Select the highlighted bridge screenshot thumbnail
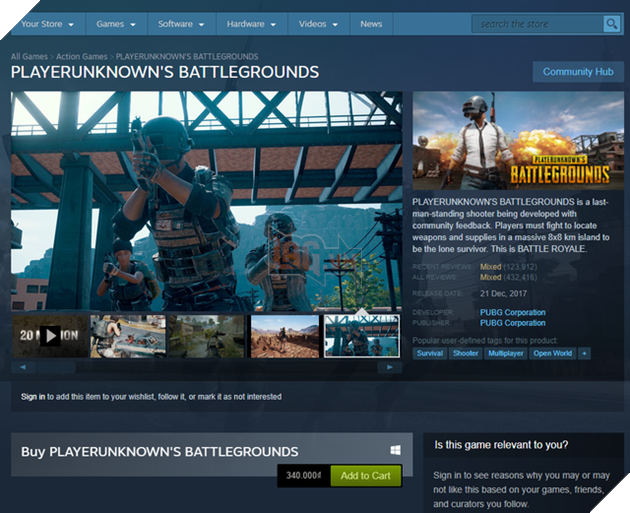Screen dimensions: 630x513 (x=362, y=336)
